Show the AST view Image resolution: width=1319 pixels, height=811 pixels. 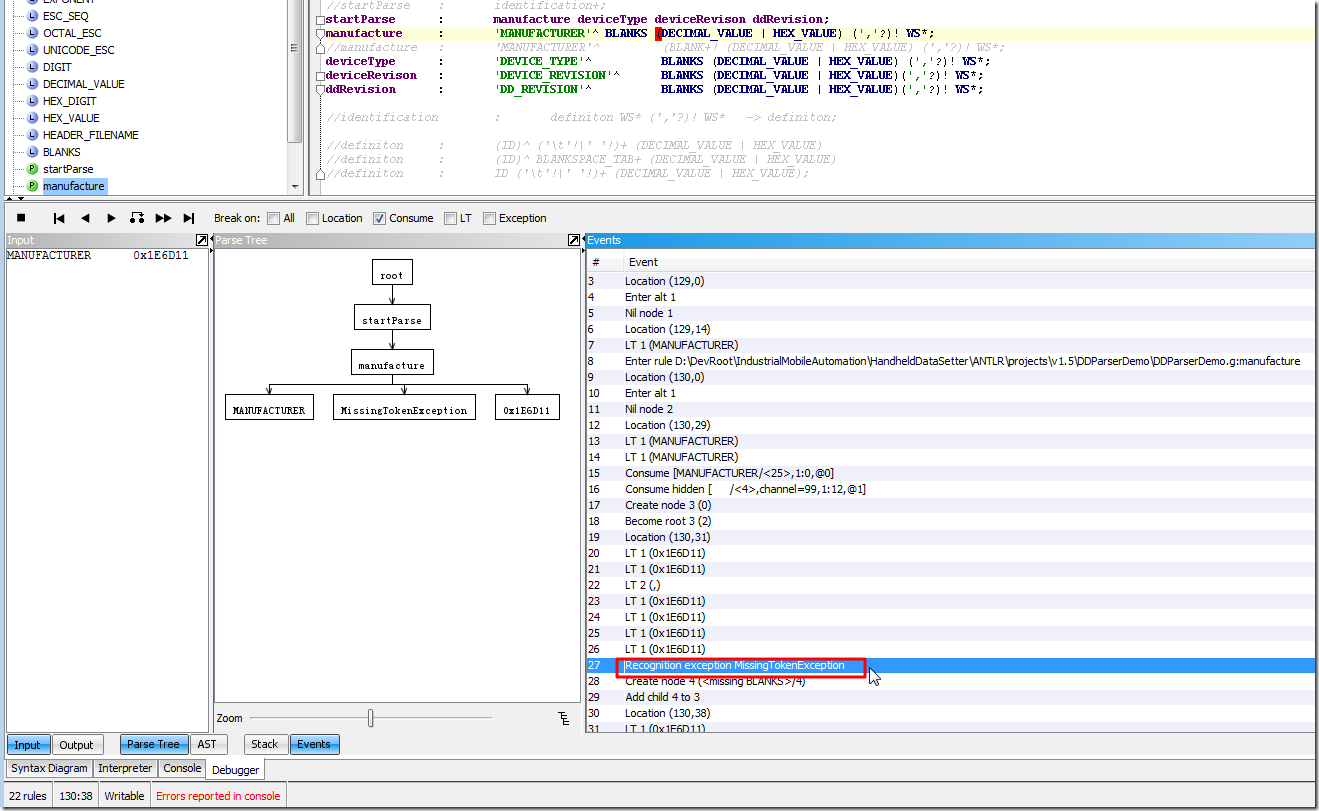207,744
